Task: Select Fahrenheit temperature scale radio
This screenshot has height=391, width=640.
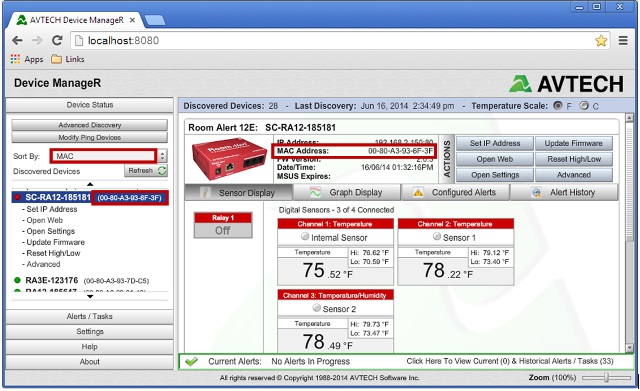Action: tap(558, 106)
